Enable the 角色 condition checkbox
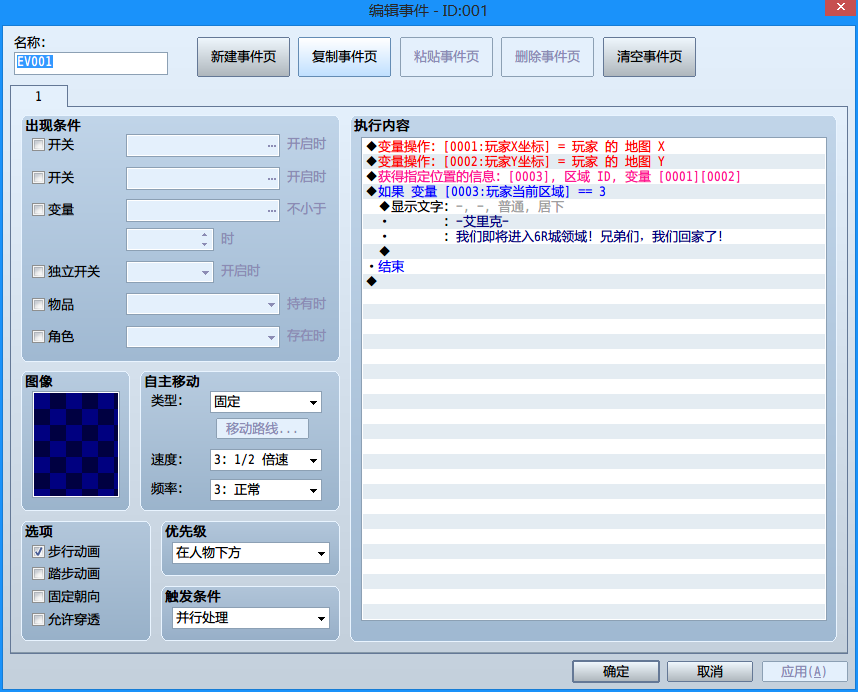The height and width of the screenshot is (692, 858). click(38, 336)
